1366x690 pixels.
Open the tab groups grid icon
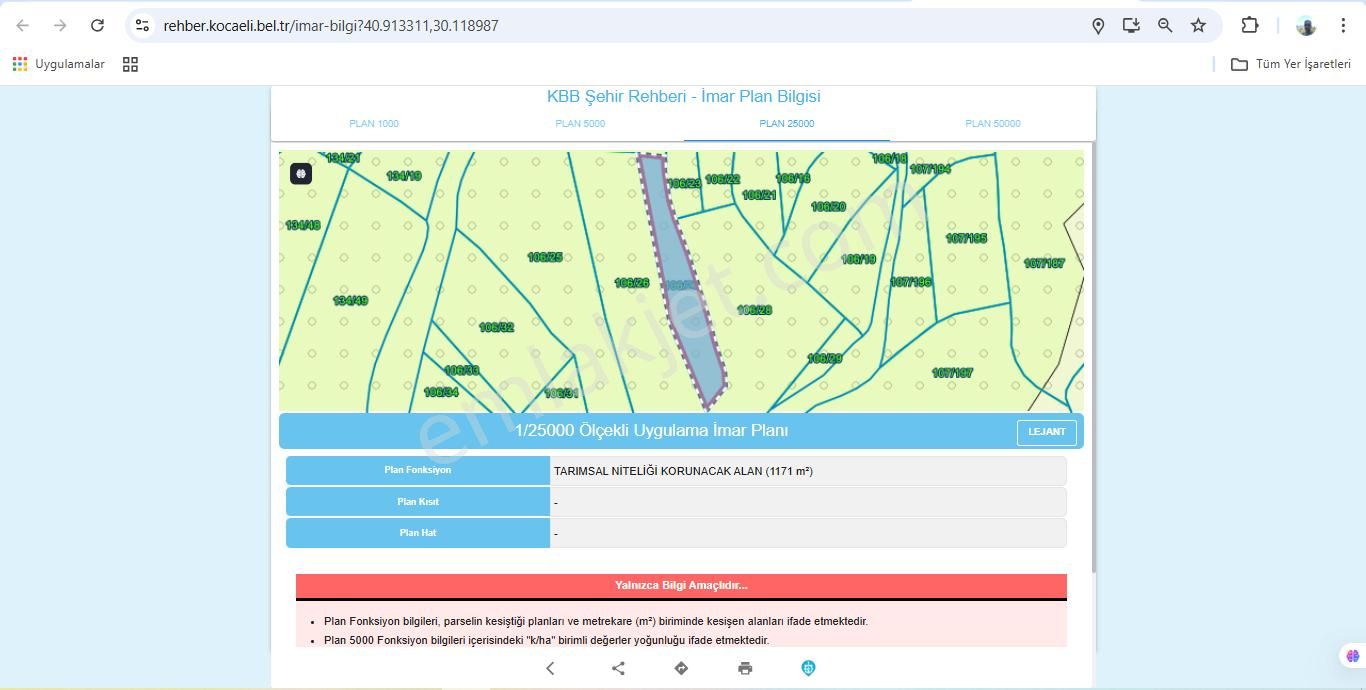130,64
